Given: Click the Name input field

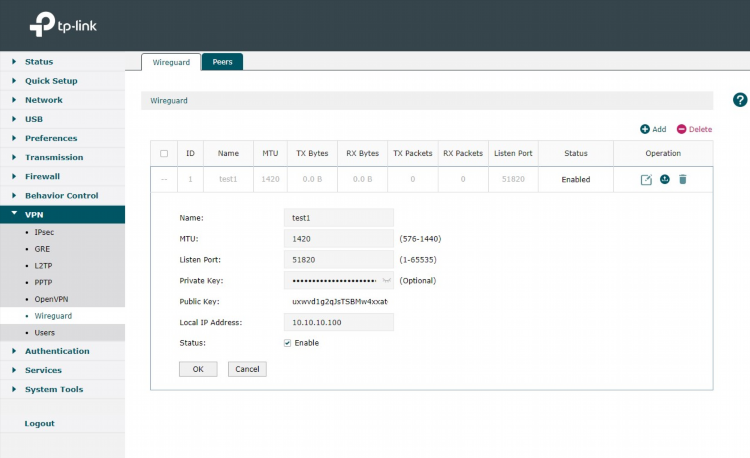Looking at the screenshot, I should pos(339,218).
